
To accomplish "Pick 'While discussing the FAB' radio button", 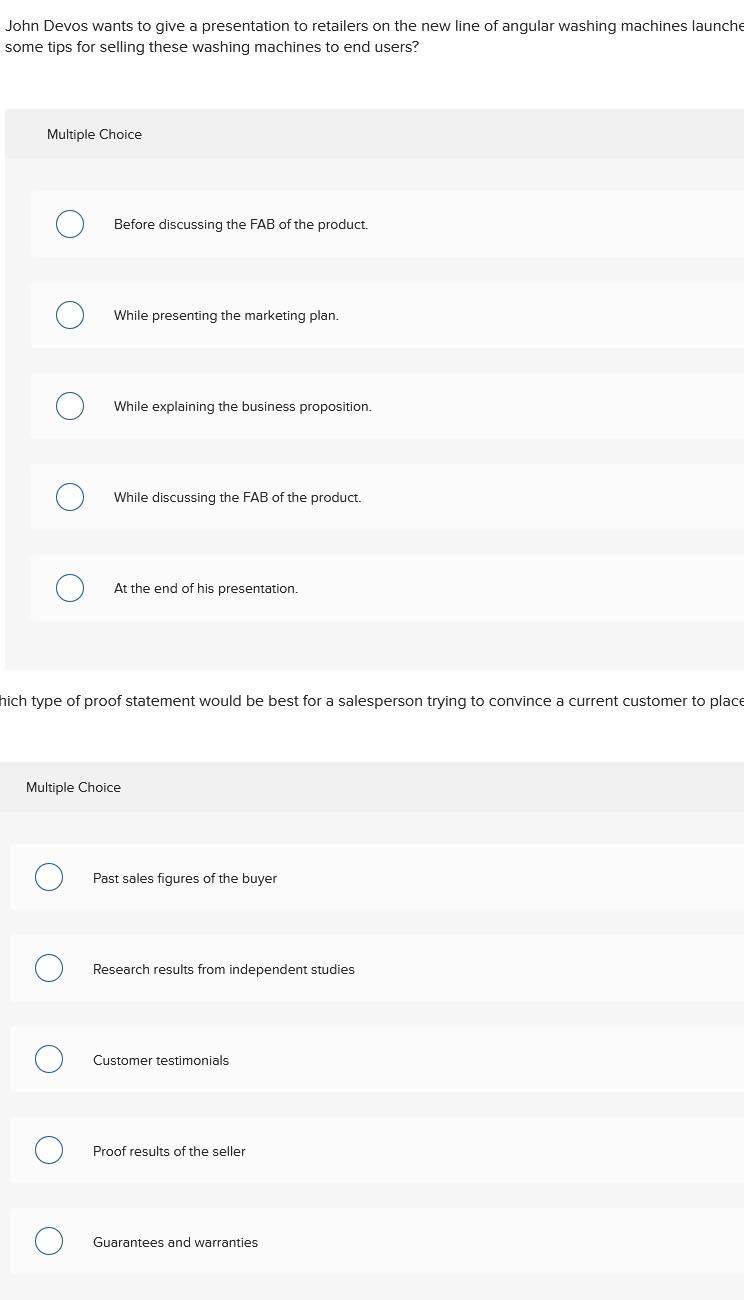I will [x=70, y=497].
